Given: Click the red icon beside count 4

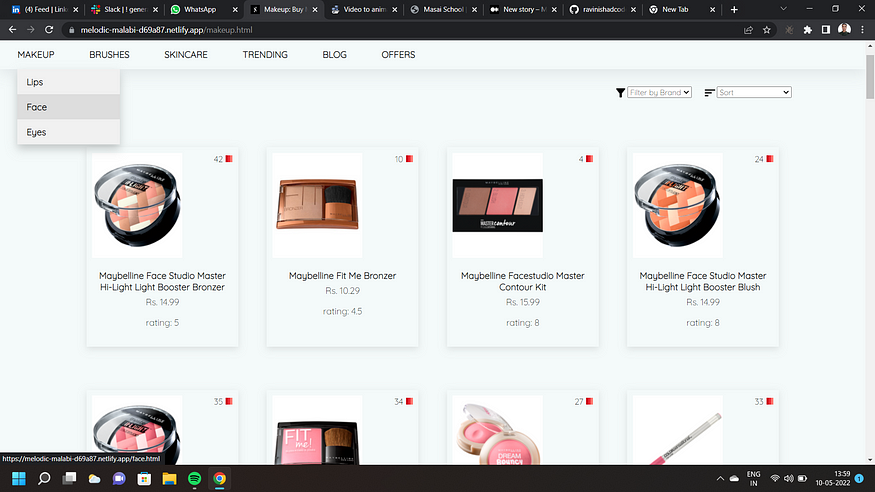Looking at the screenshot, I should pyautogui.click(x=589, y=159).
